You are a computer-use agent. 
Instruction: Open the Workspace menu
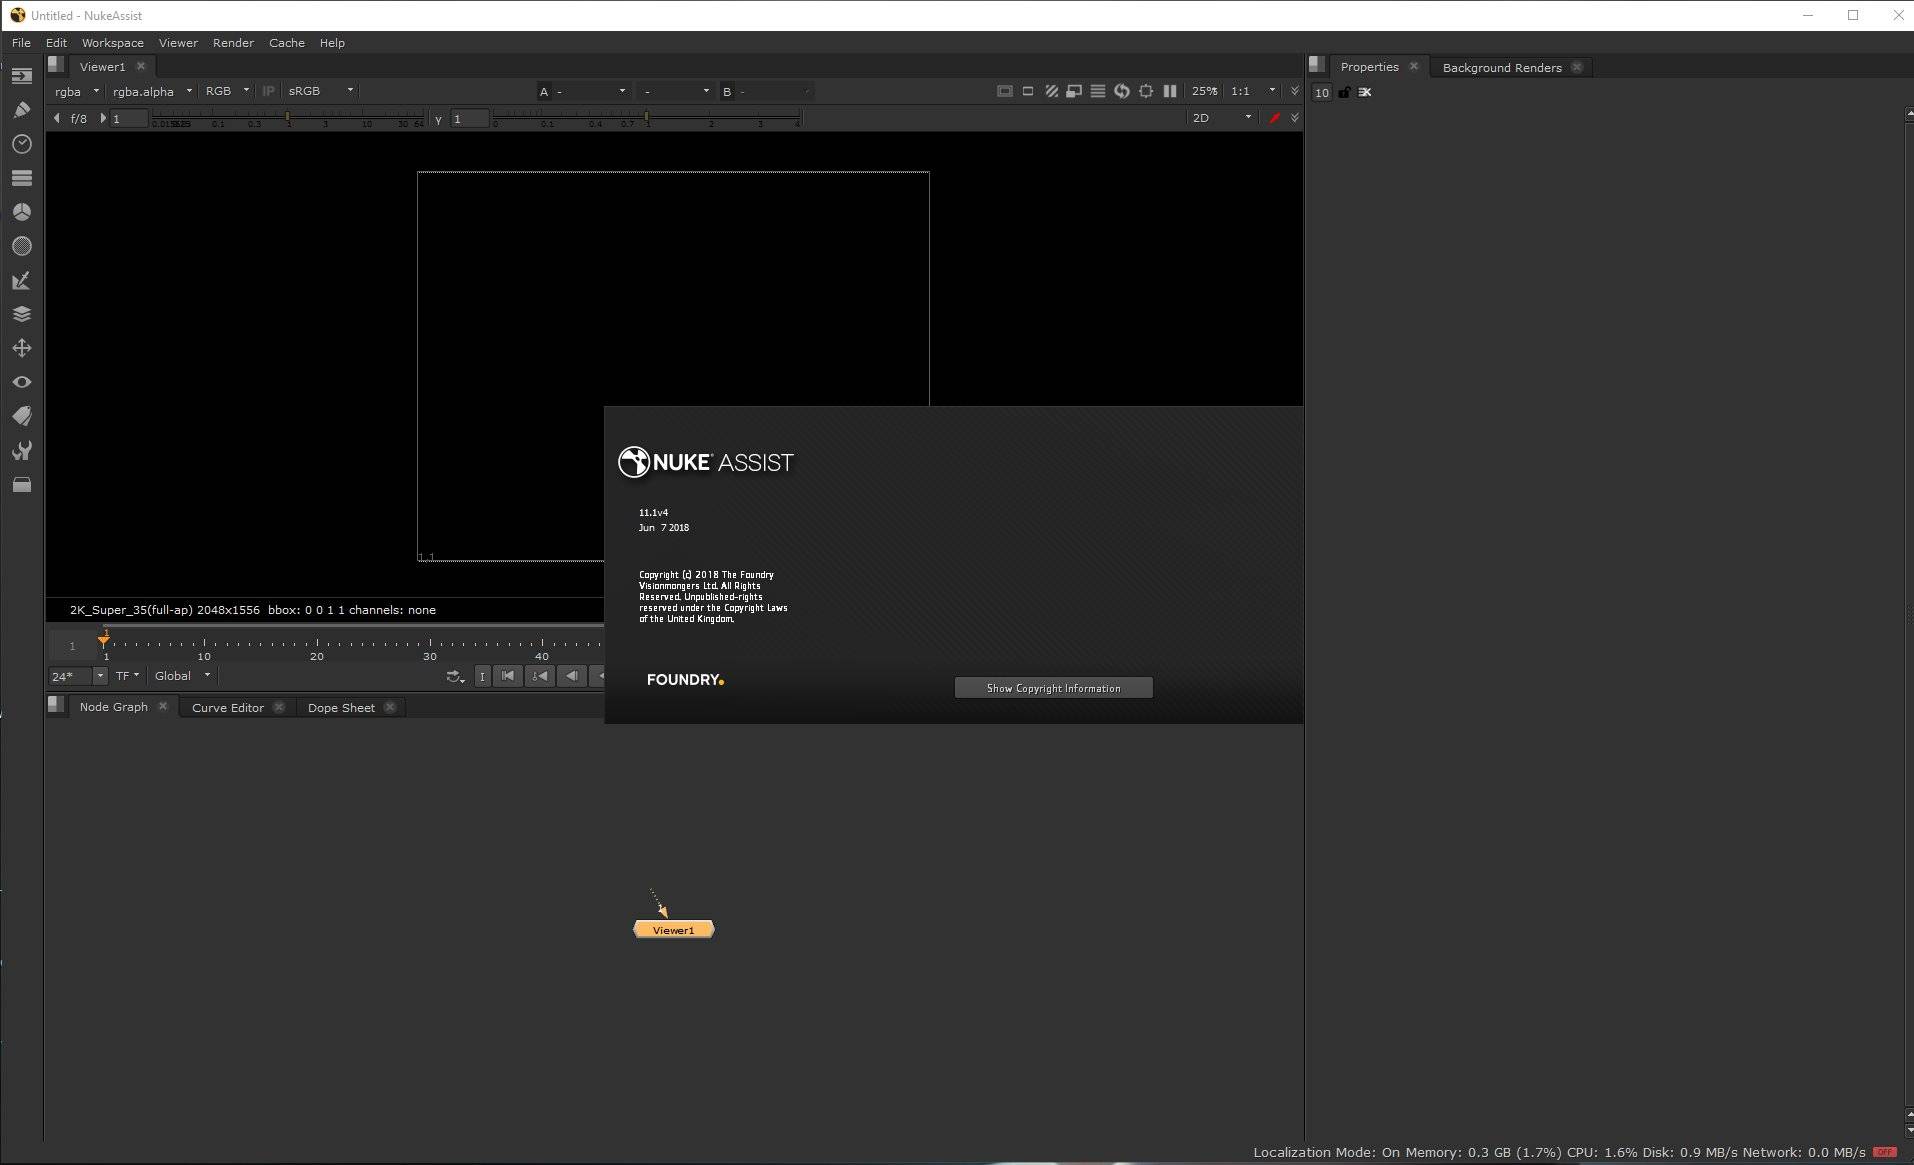coord(112,43)
